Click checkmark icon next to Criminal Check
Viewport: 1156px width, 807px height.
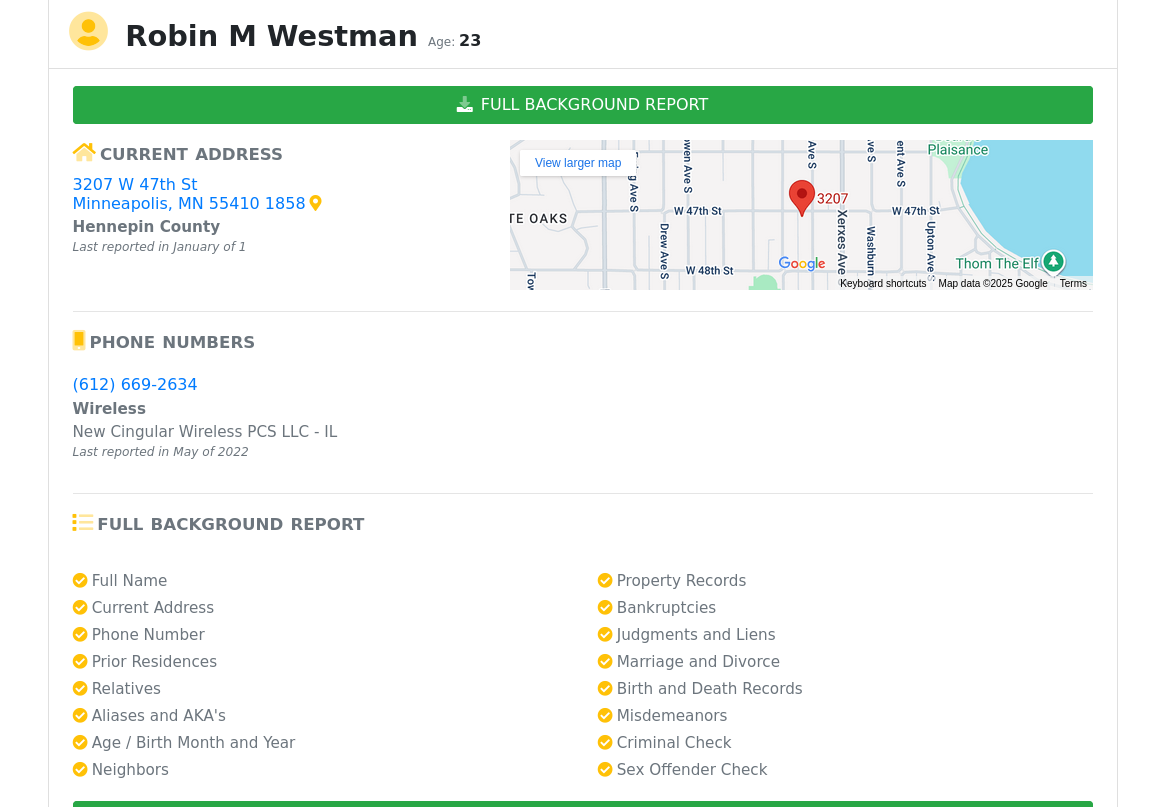[x=605, y=743]
